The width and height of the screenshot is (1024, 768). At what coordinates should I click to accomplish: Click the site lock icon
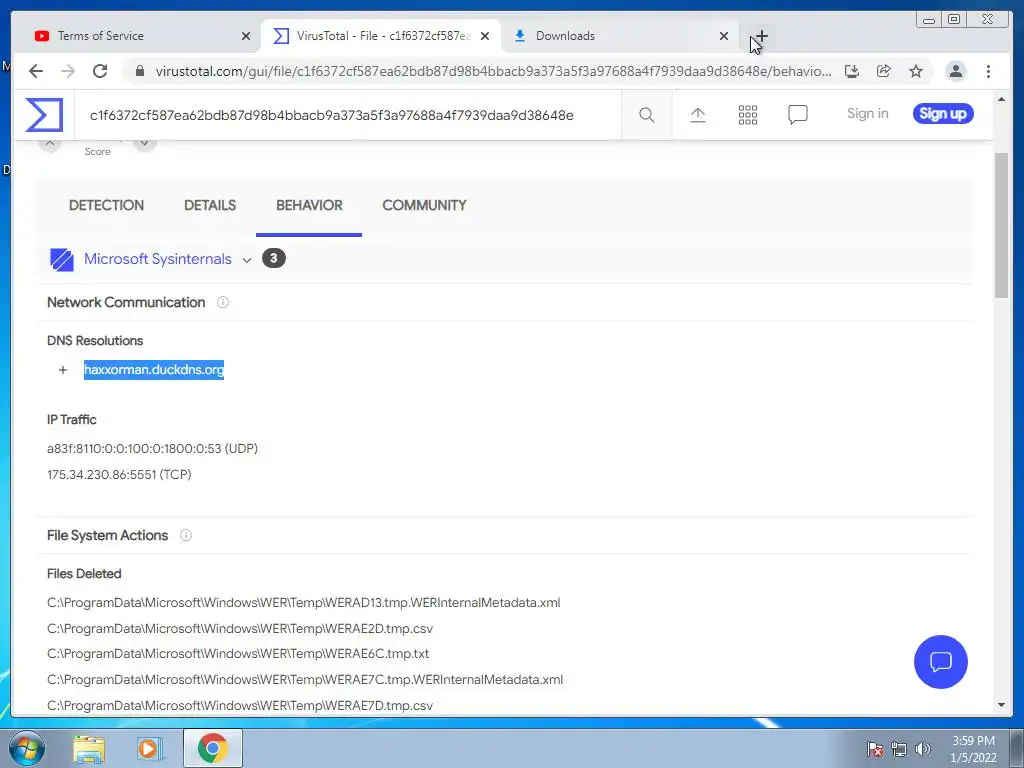(x=139, y=71)
